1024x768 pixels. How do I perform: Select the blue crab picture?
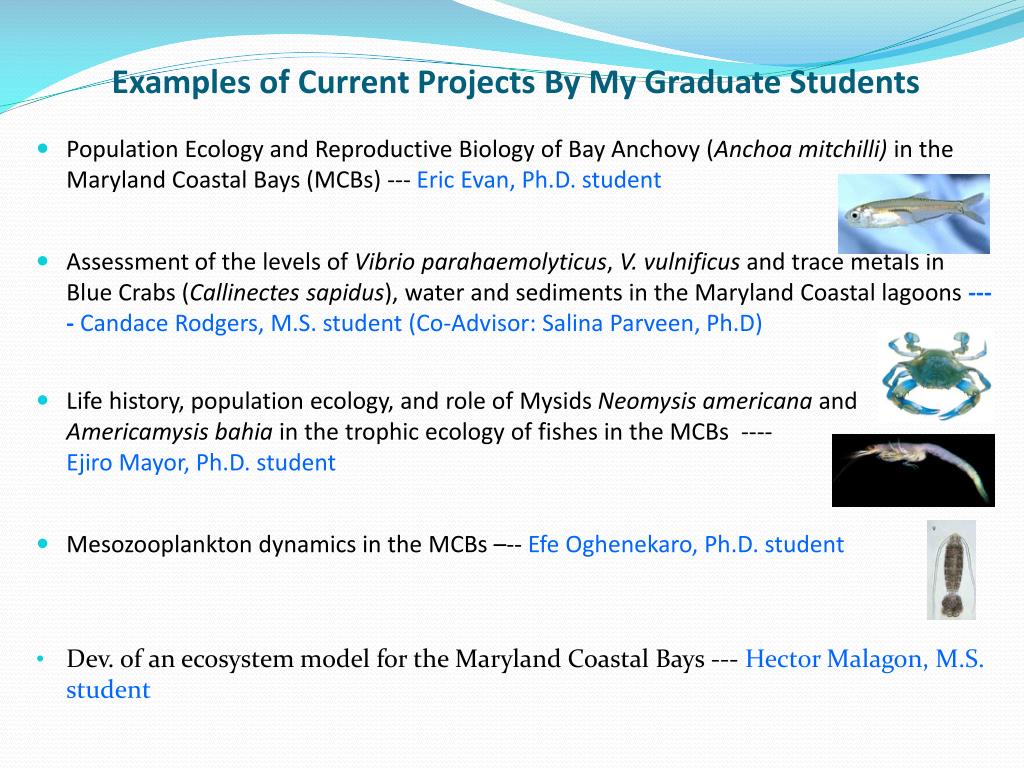click(x=936, y=375)
